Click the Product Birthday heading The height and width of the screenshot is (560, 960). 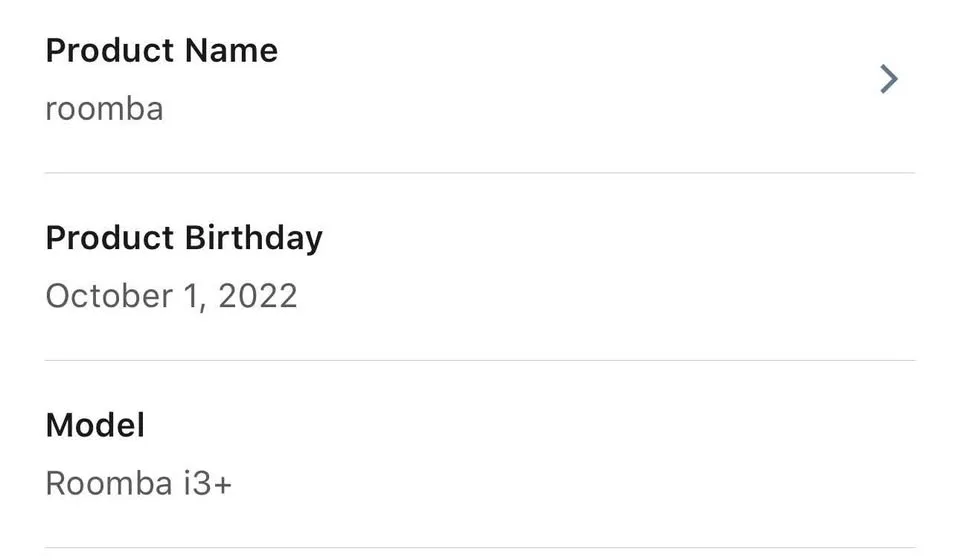(x=184, y=238)
